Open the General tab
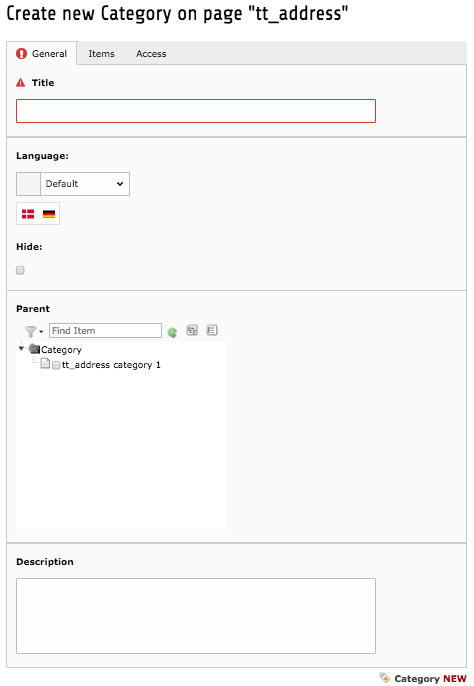 click(x=42, y=53)
